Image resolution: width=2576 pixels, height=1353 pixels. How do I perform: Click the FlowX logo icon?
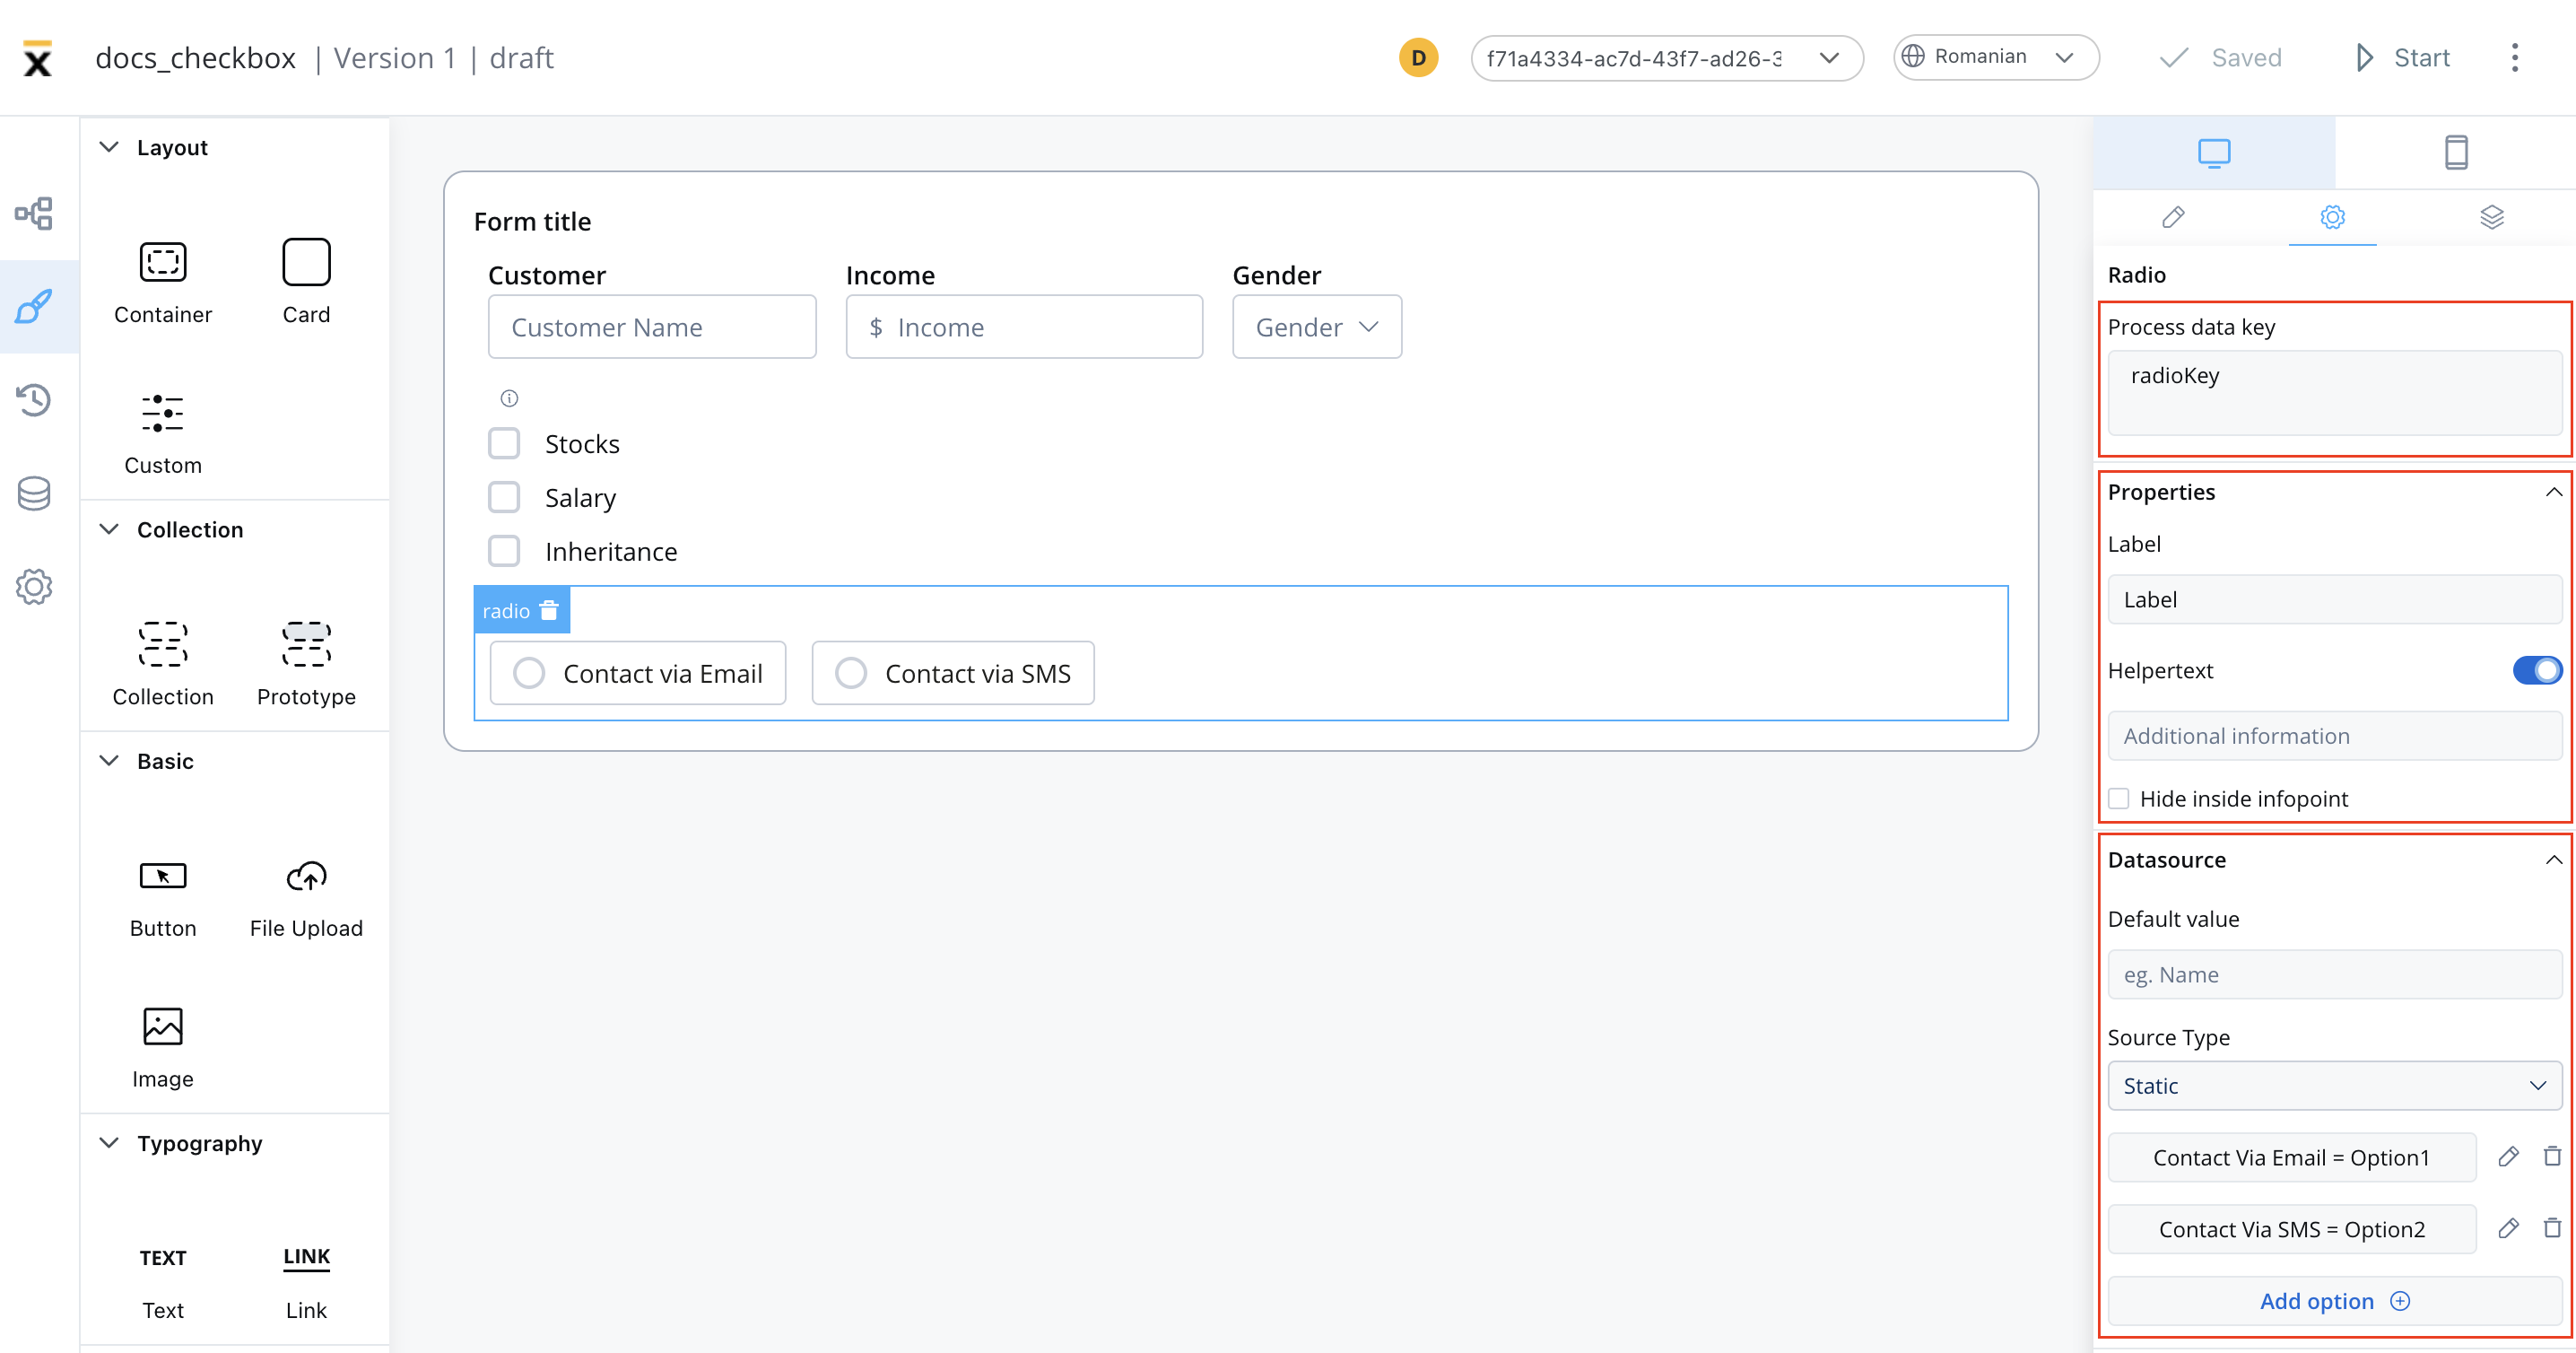pyautogui.click(x=37, y=58)
